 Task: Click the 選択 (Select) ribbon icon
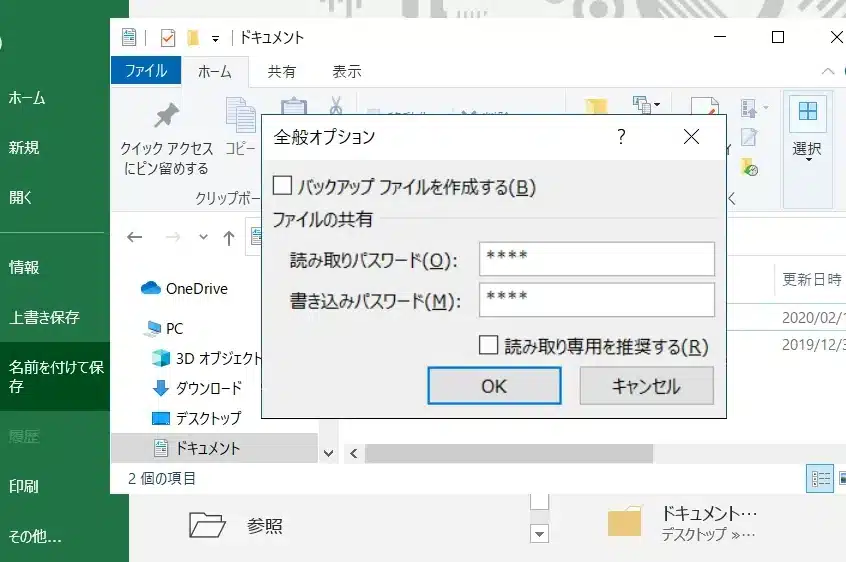(807, 112)
